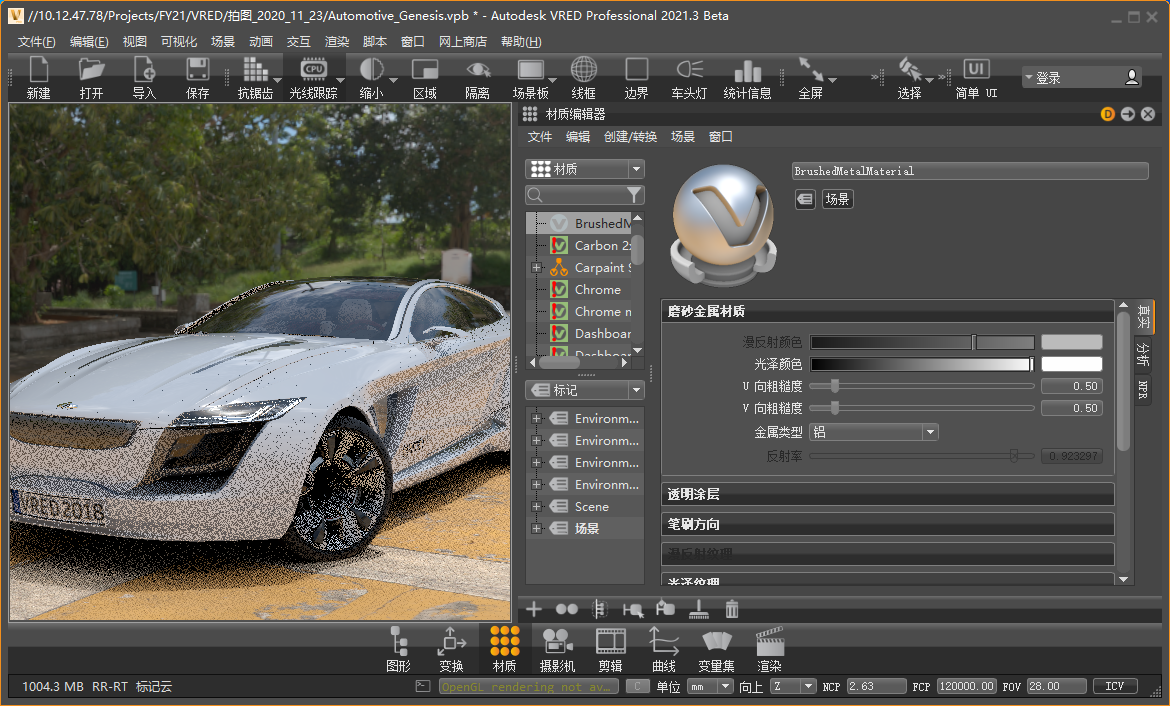Open the 创建/转换 menu in material editor
The width and height of the screenshot is (1170, 706).
click(x=630, y=137)
